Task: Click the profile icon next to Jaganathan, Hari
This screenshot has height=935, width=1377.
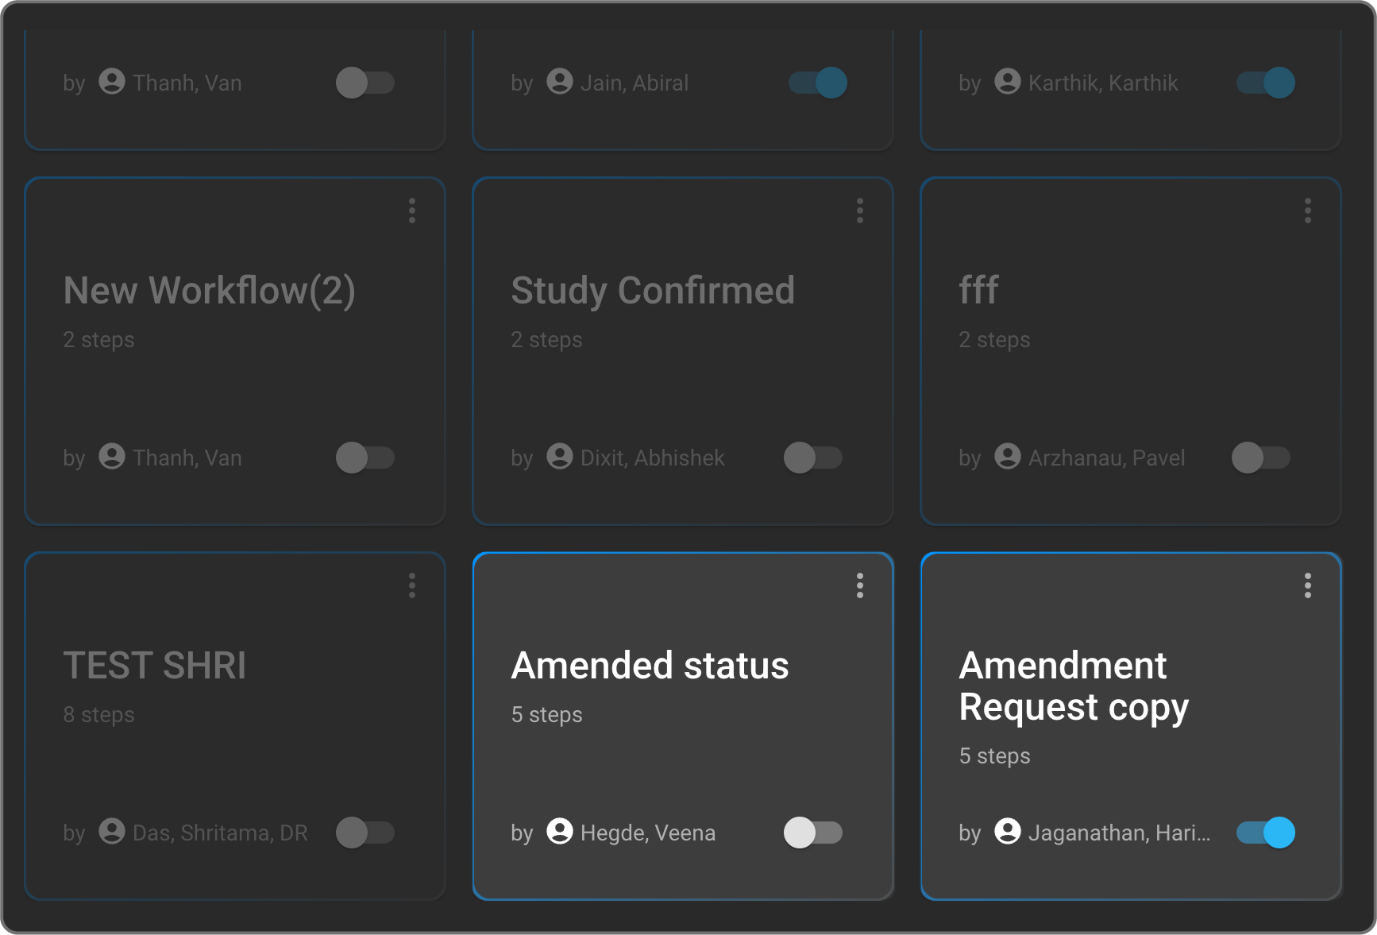Action: (1008, 832)
